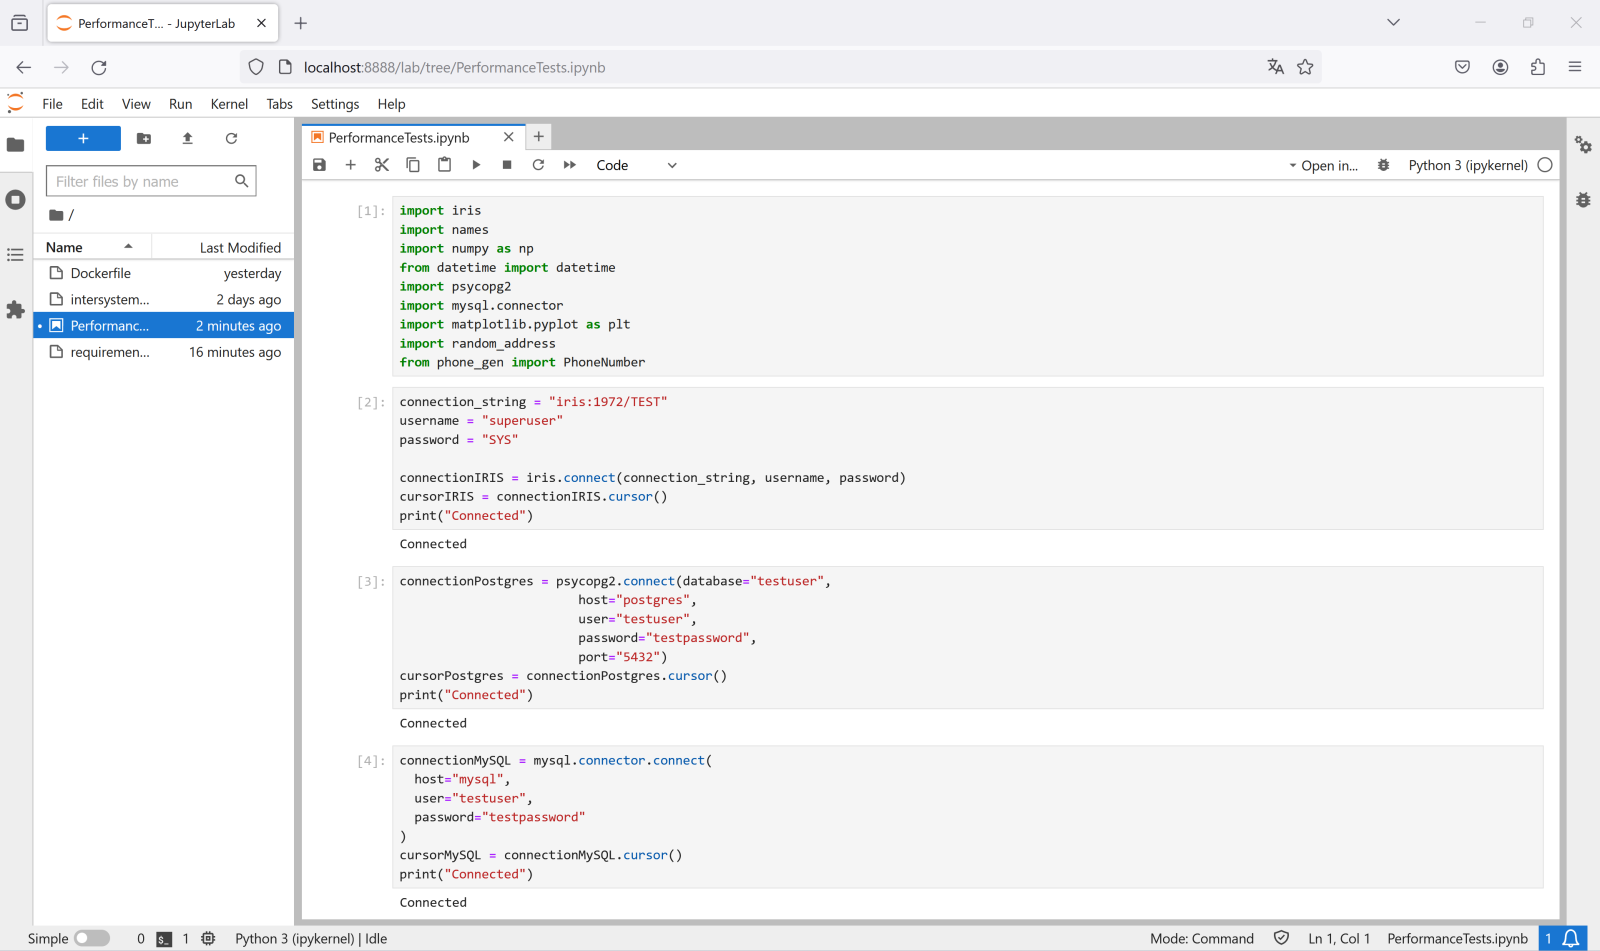Open the Running Terminals and Kernels sidebar
This screenshot has height=951, width=1600.
(x=15, y=200)
